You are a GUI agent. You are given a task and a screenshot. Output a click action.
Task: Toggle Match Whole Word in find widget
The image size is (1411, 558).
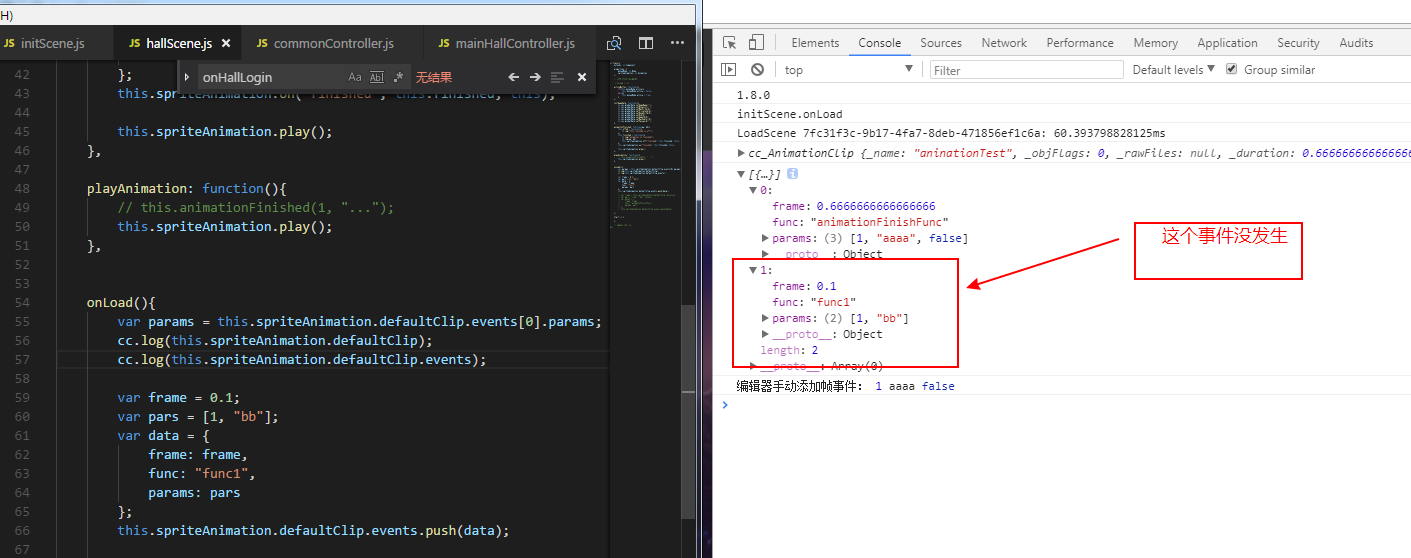pos(377,77)
